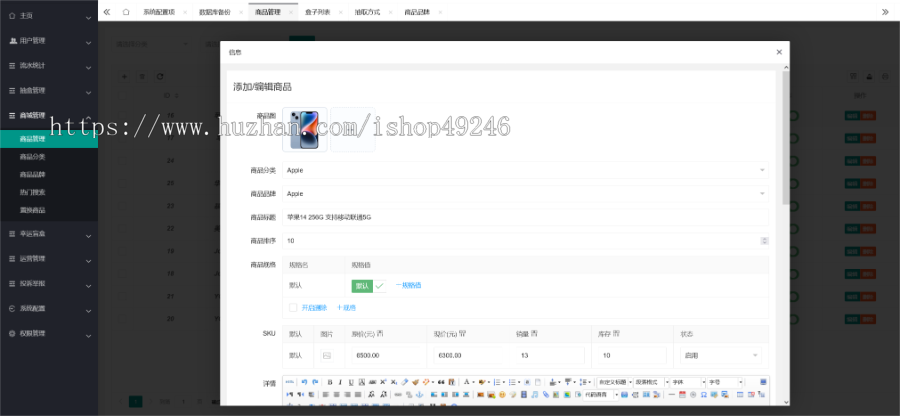
Task: Click the double right arrow at tab bar end
Action: [x=885, y=11]
